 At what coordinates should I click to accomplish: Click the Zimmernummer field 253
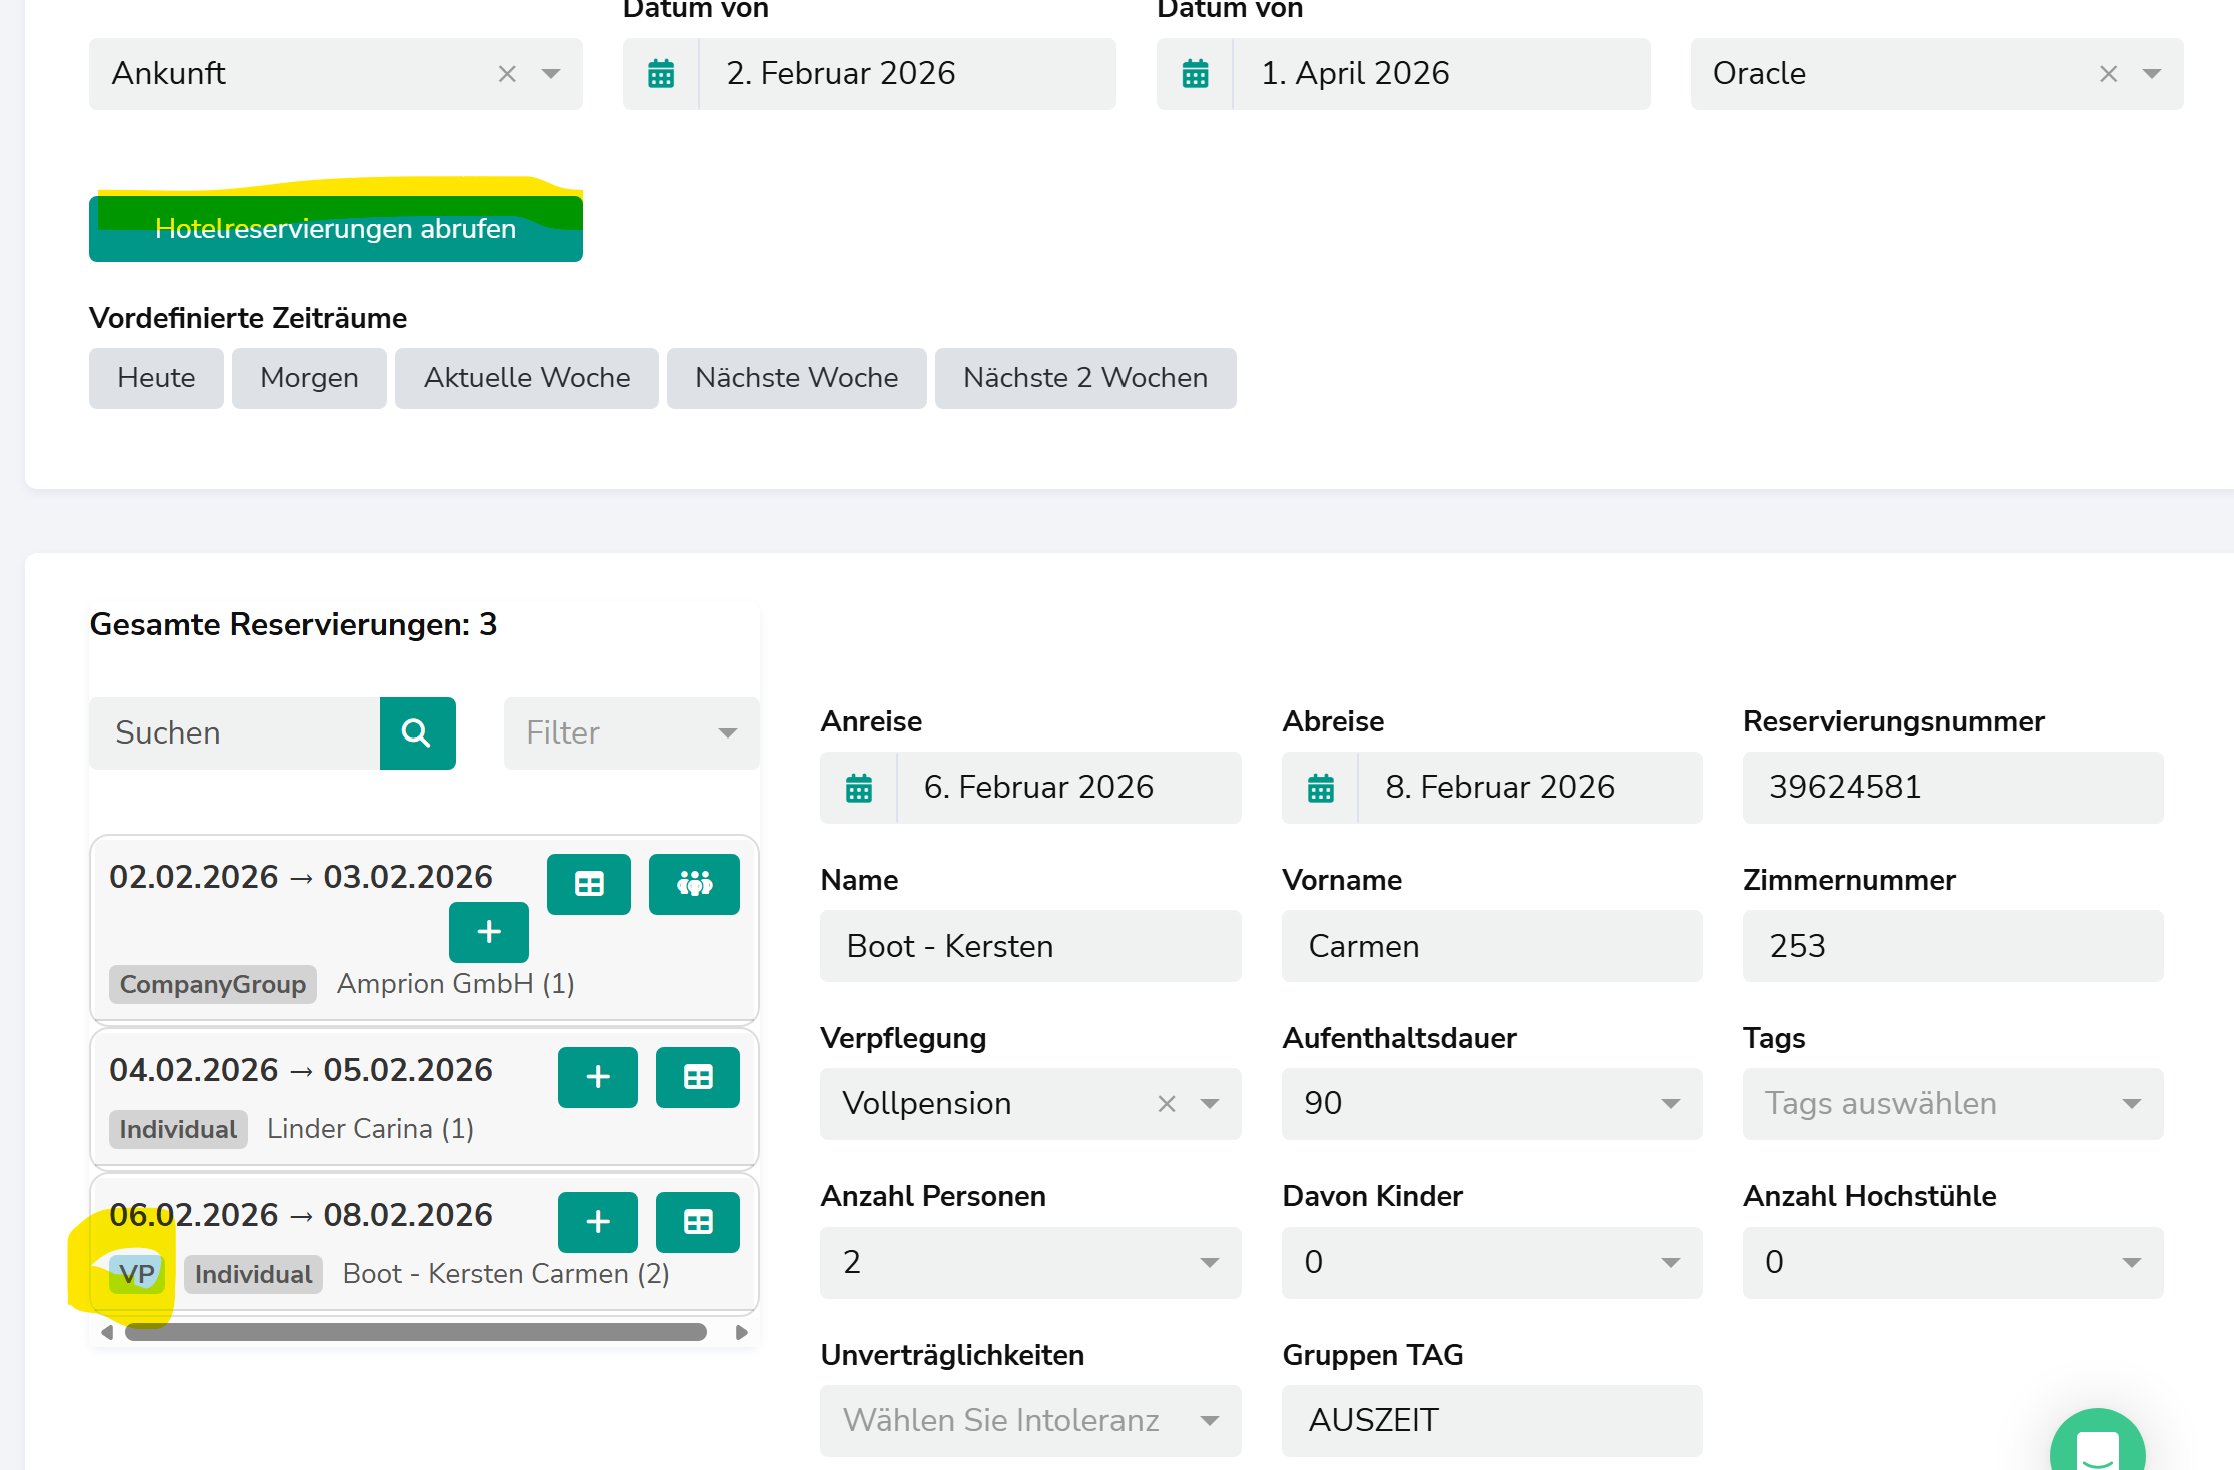(1953, 946)
